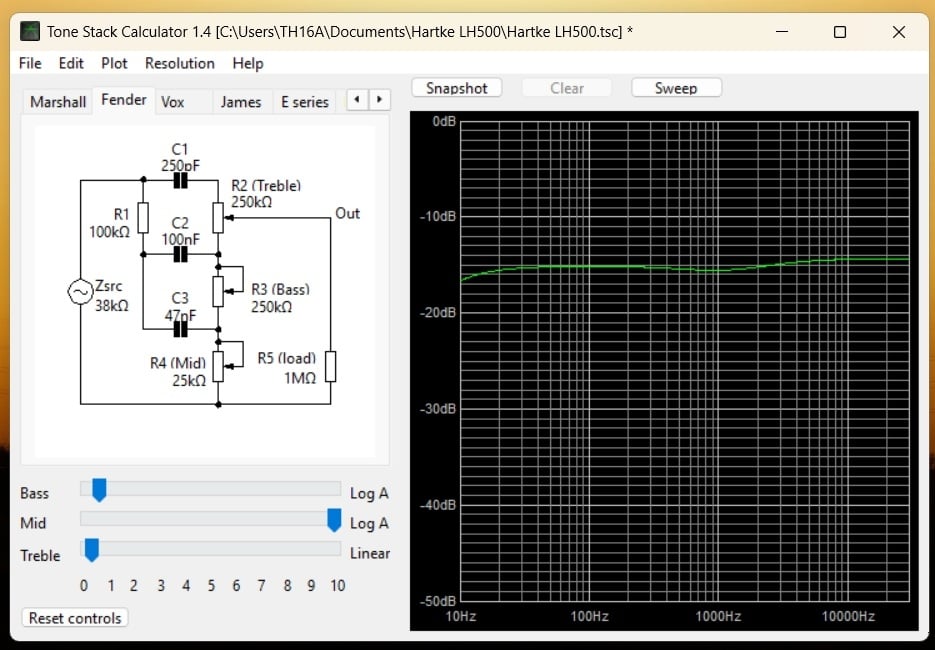The image size is (935, 650).
Task: Click the Tone Stack Calculator app icon
Action: pos(30,31)
